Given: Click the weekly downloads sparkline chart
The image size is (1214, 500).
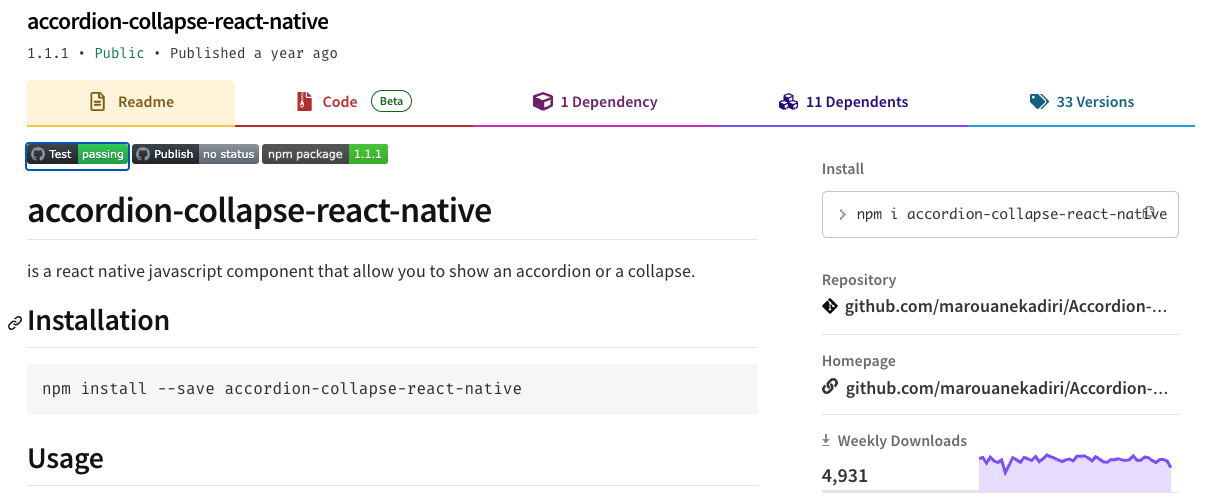Looking at the screenshot, I should pyautogui.click(x=1075, y=472).
